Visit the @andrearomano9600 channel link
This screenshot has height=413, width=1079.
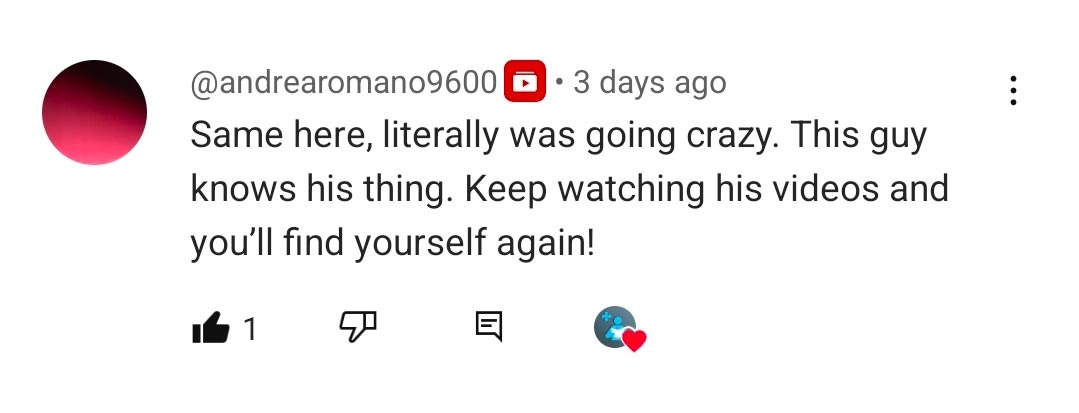[344, 83]
